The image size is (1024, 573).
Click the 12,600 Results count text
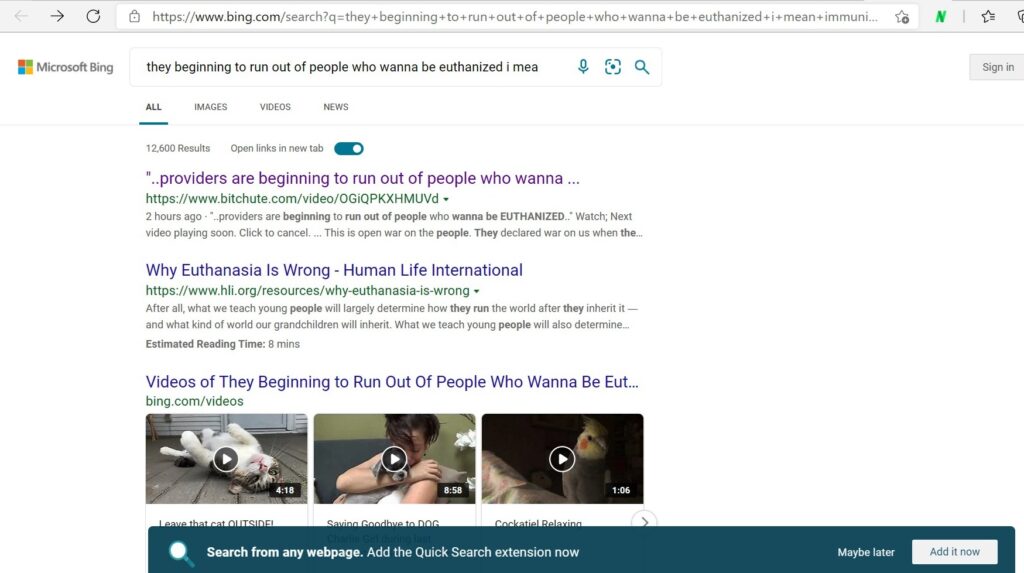(x=178, y=148)
